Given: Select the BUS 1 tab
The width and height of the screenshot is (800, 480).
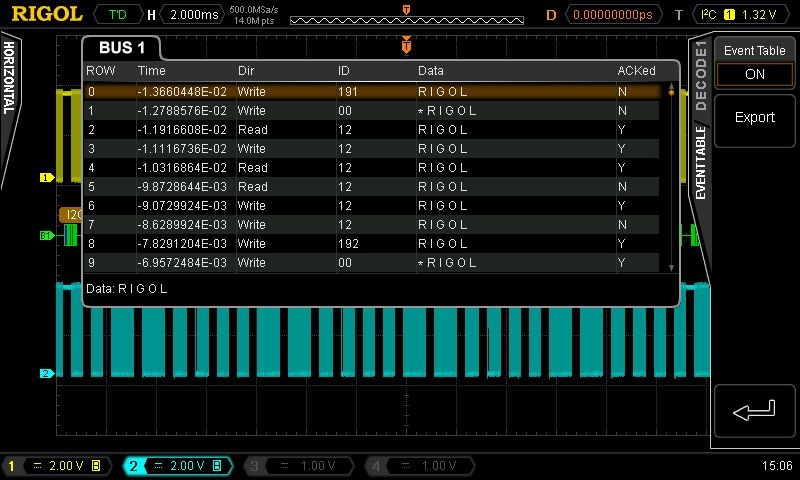Looking at the screenshot, I should [x=121, y=48].
